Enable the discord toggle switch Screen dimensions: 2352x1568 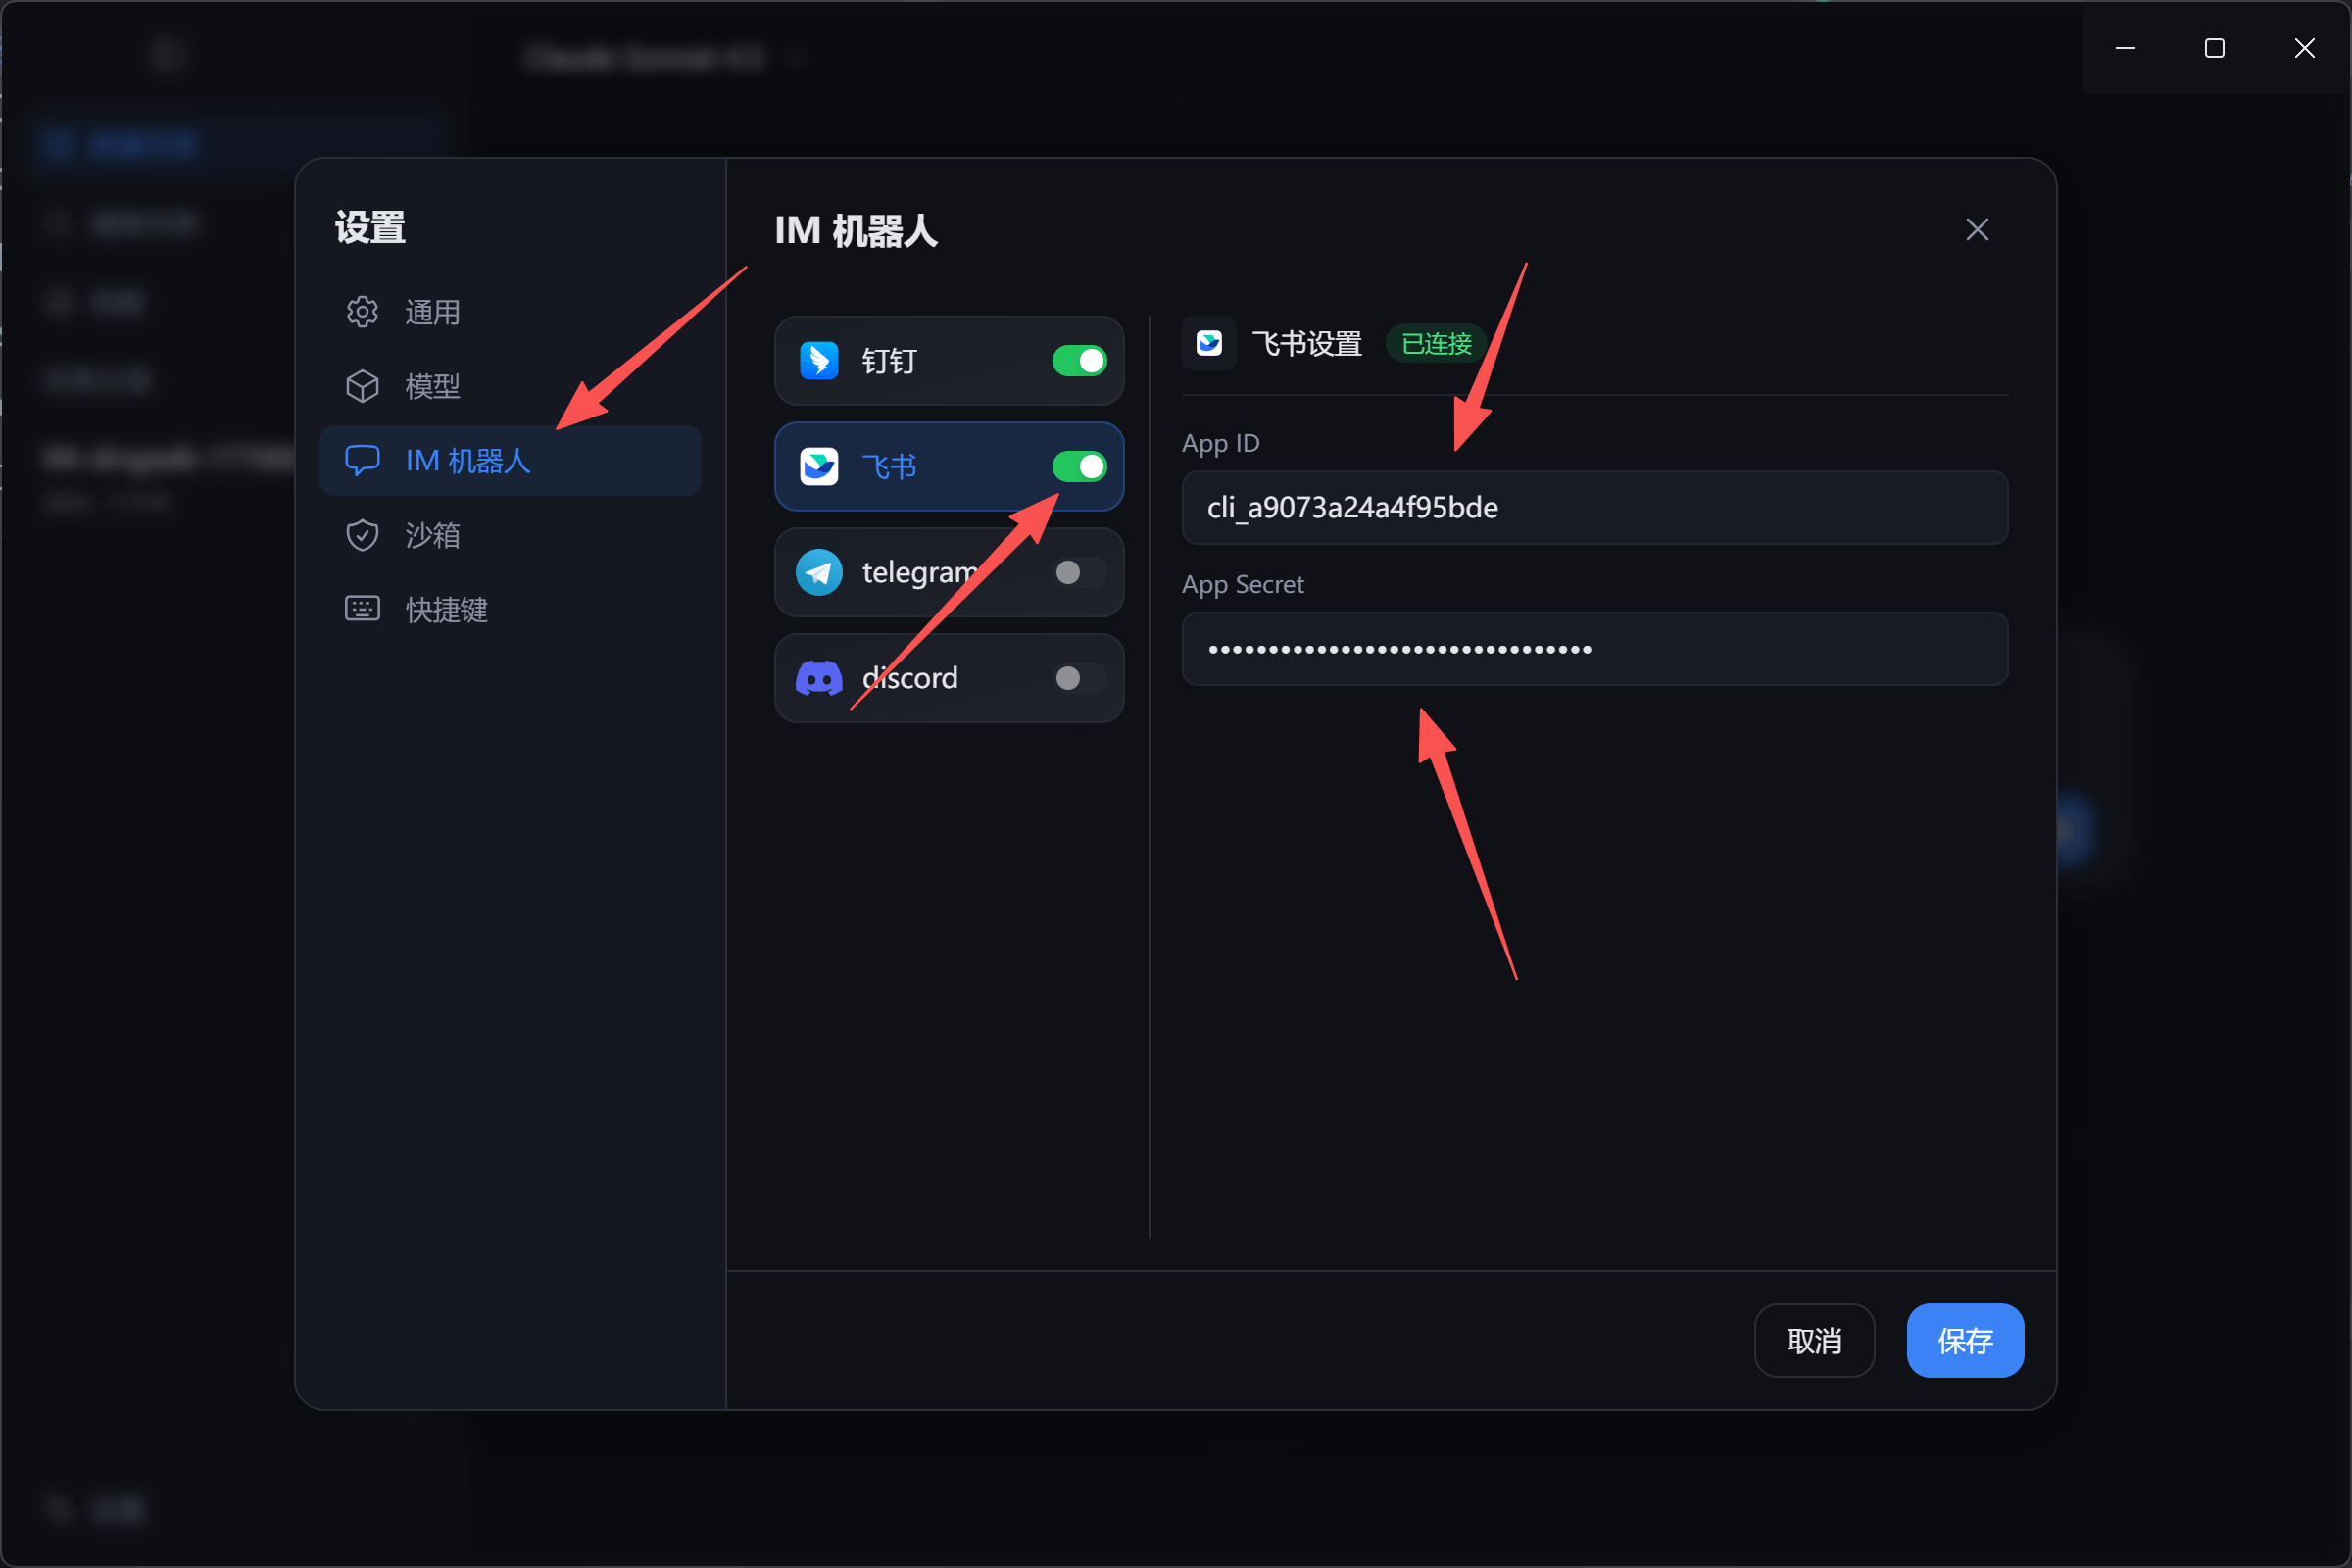tap(1079, 678)
